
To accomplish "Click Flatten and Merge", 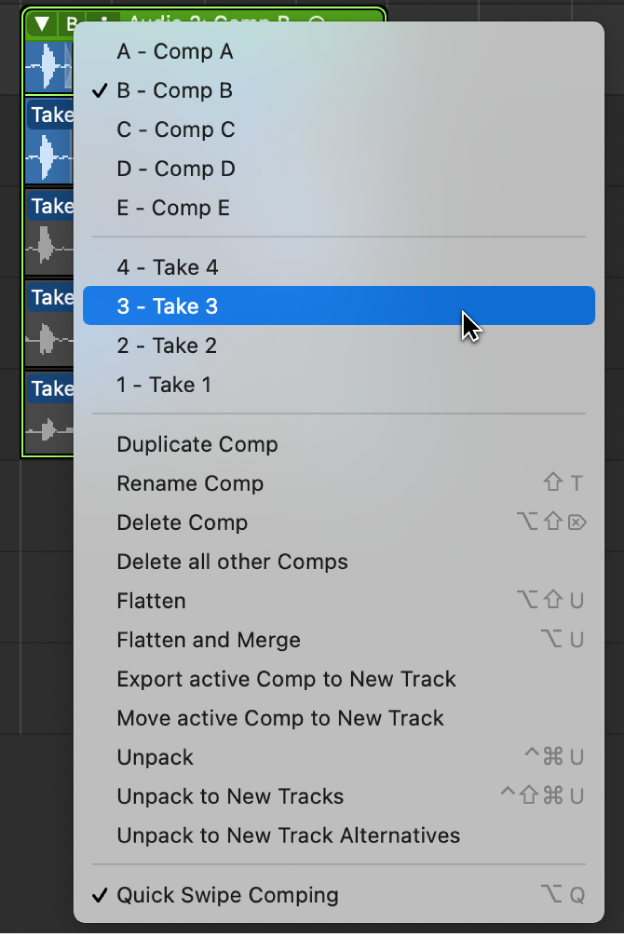I will point(208,640).
